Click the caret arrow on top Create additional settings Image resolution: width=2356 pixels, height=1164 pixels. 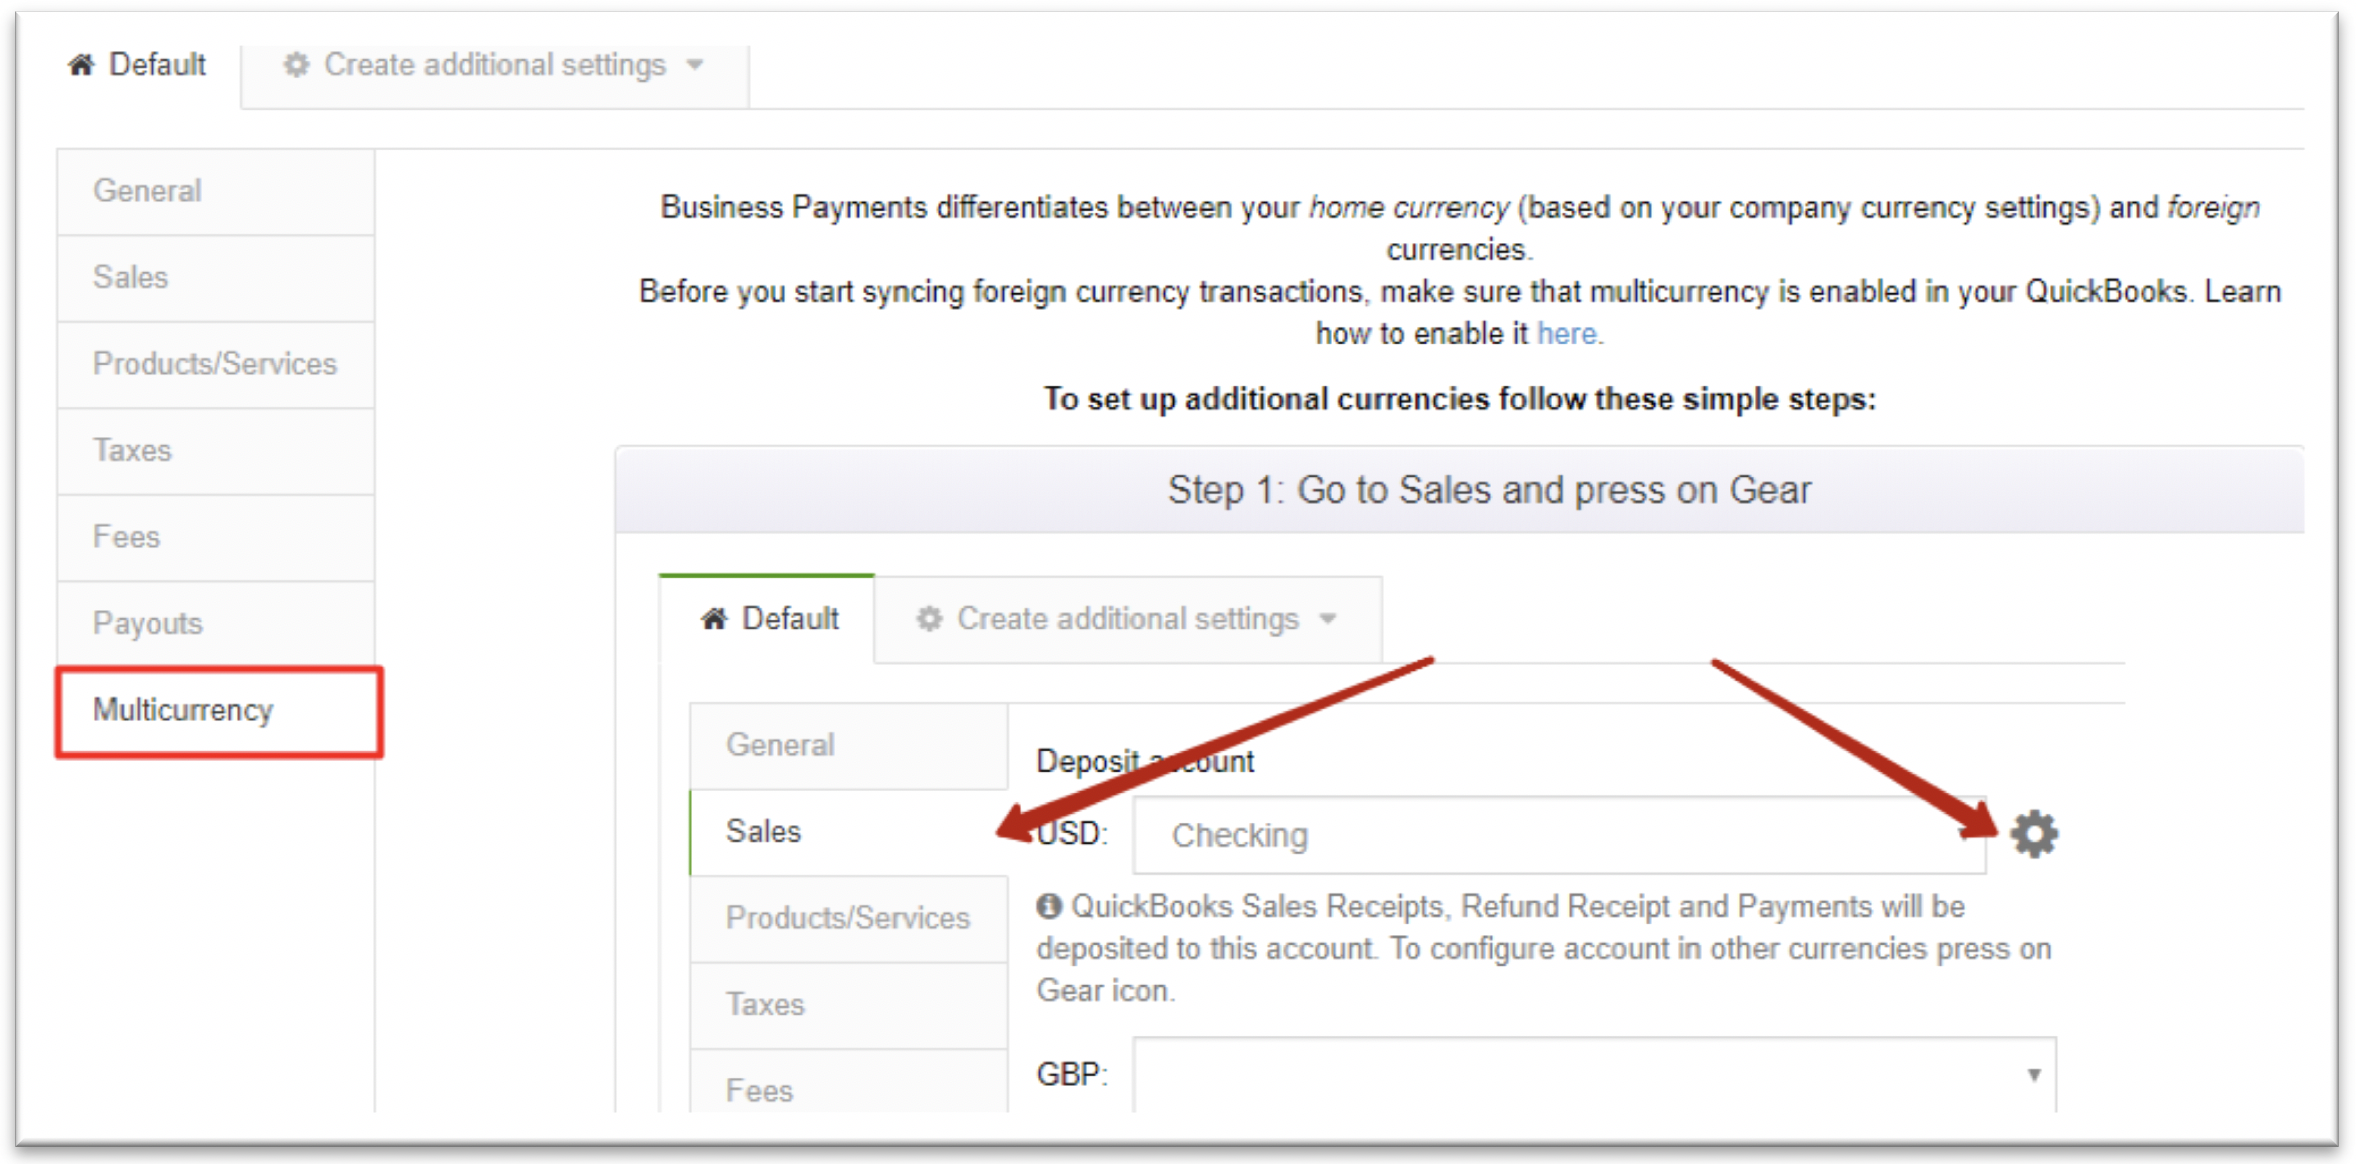coord(695,65)
